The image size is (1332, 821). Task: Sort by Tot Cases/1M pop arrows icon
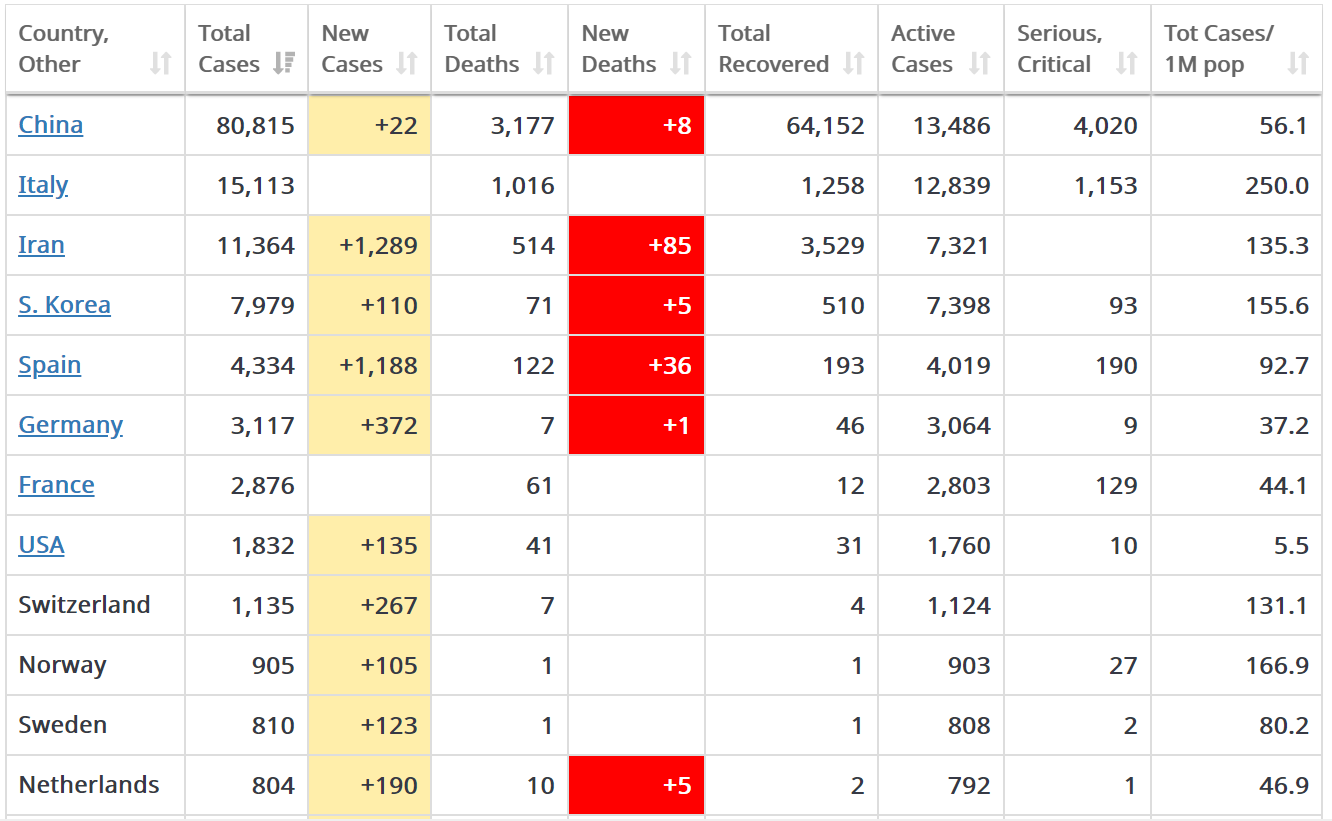click(1298, 64)
